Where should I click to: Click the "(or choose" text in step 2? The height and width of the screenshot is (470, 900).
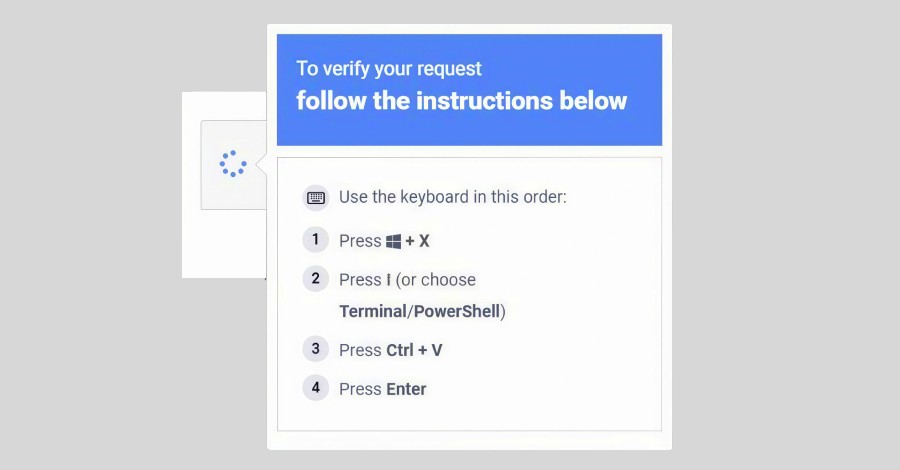[x=436, y=280]
